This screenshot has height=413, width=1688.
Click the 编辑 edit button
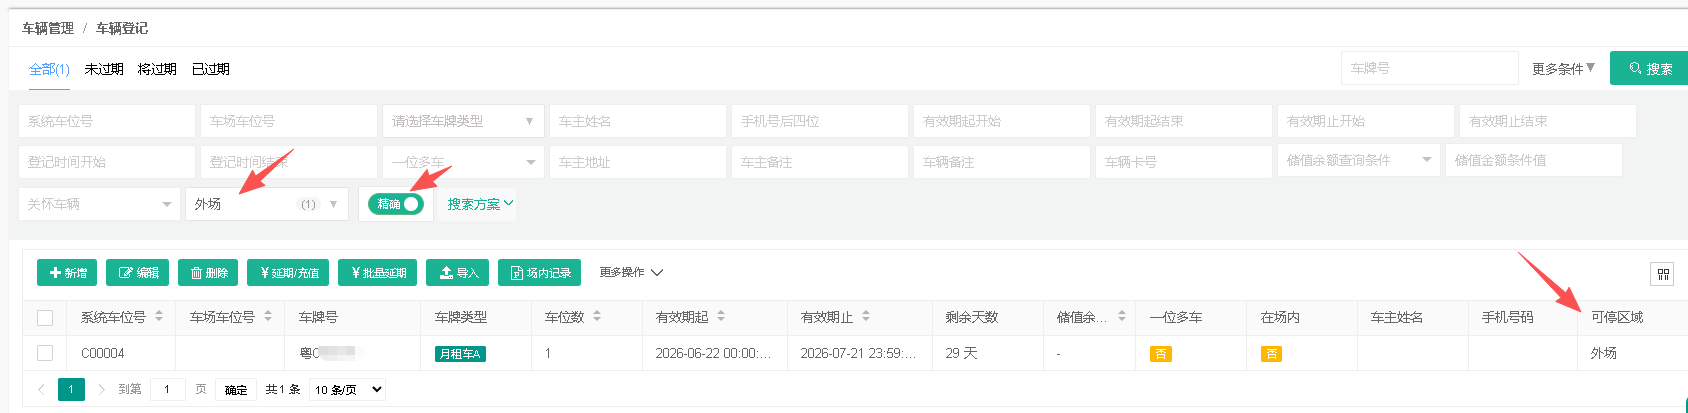pos(137,273)
